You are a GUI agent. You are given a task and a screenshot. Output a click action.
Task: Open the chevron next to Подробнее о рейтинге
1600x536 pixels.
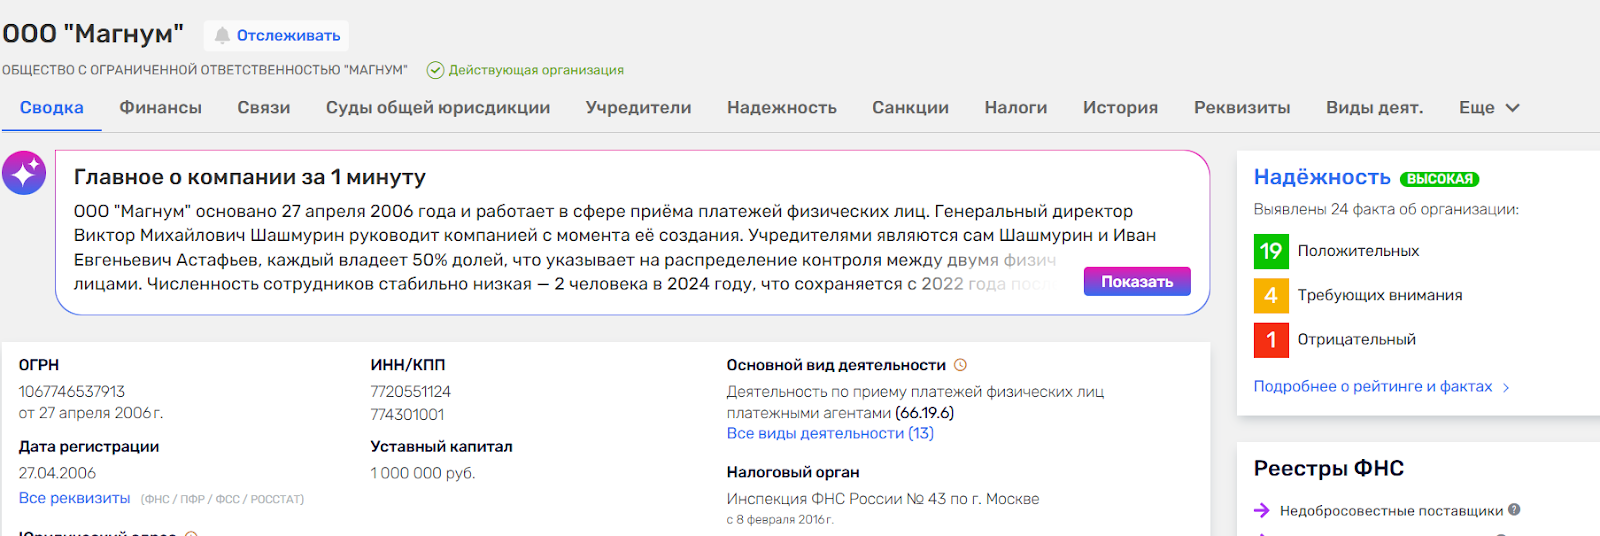tap(1506, 388)
